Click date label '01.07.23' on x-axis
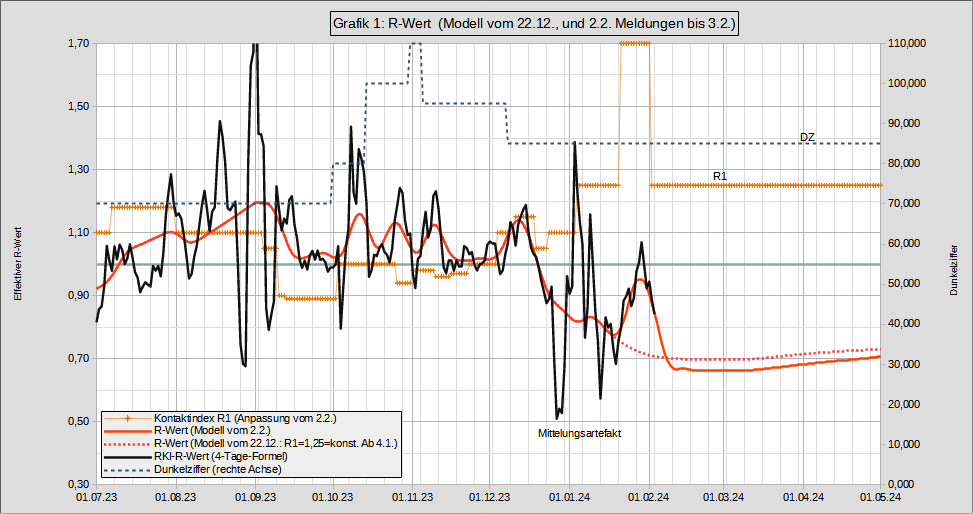 97,497
